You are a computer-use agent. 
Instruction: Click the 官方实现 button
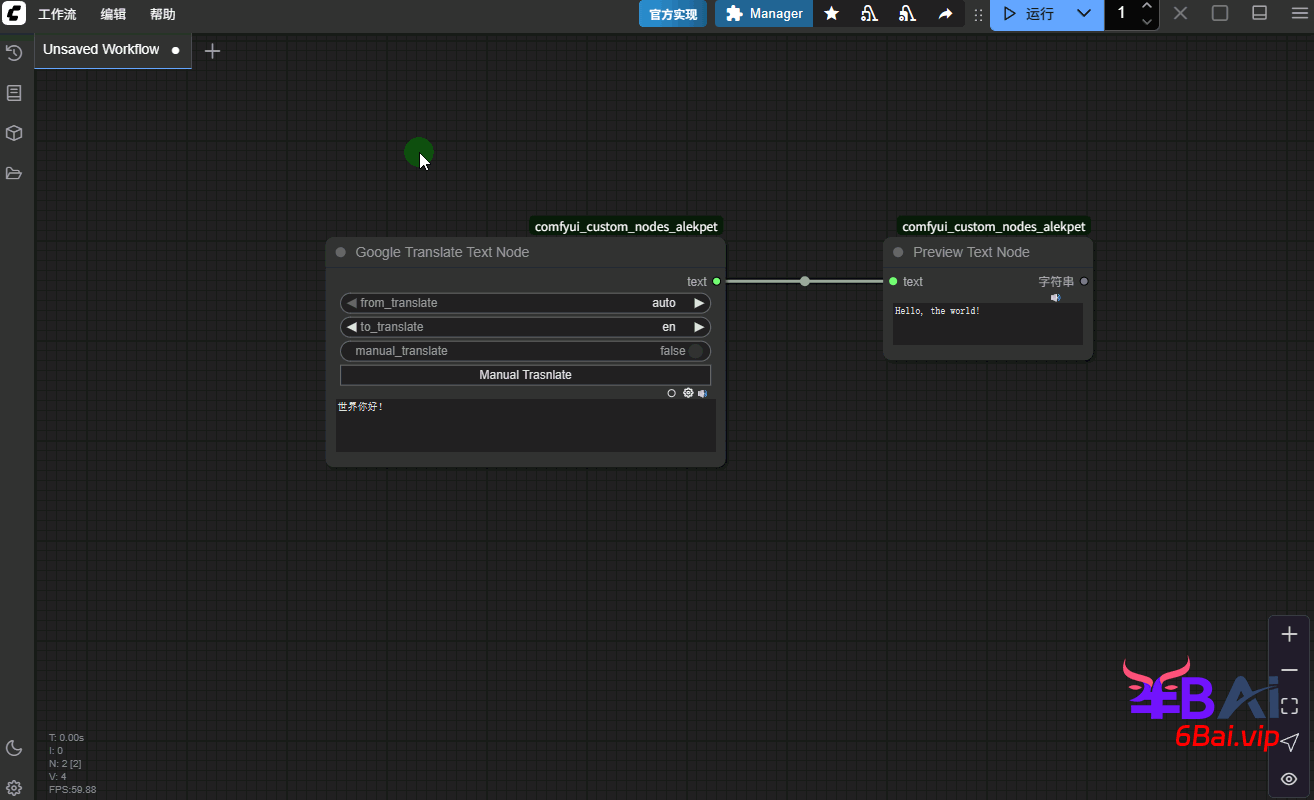pos(673,14)
